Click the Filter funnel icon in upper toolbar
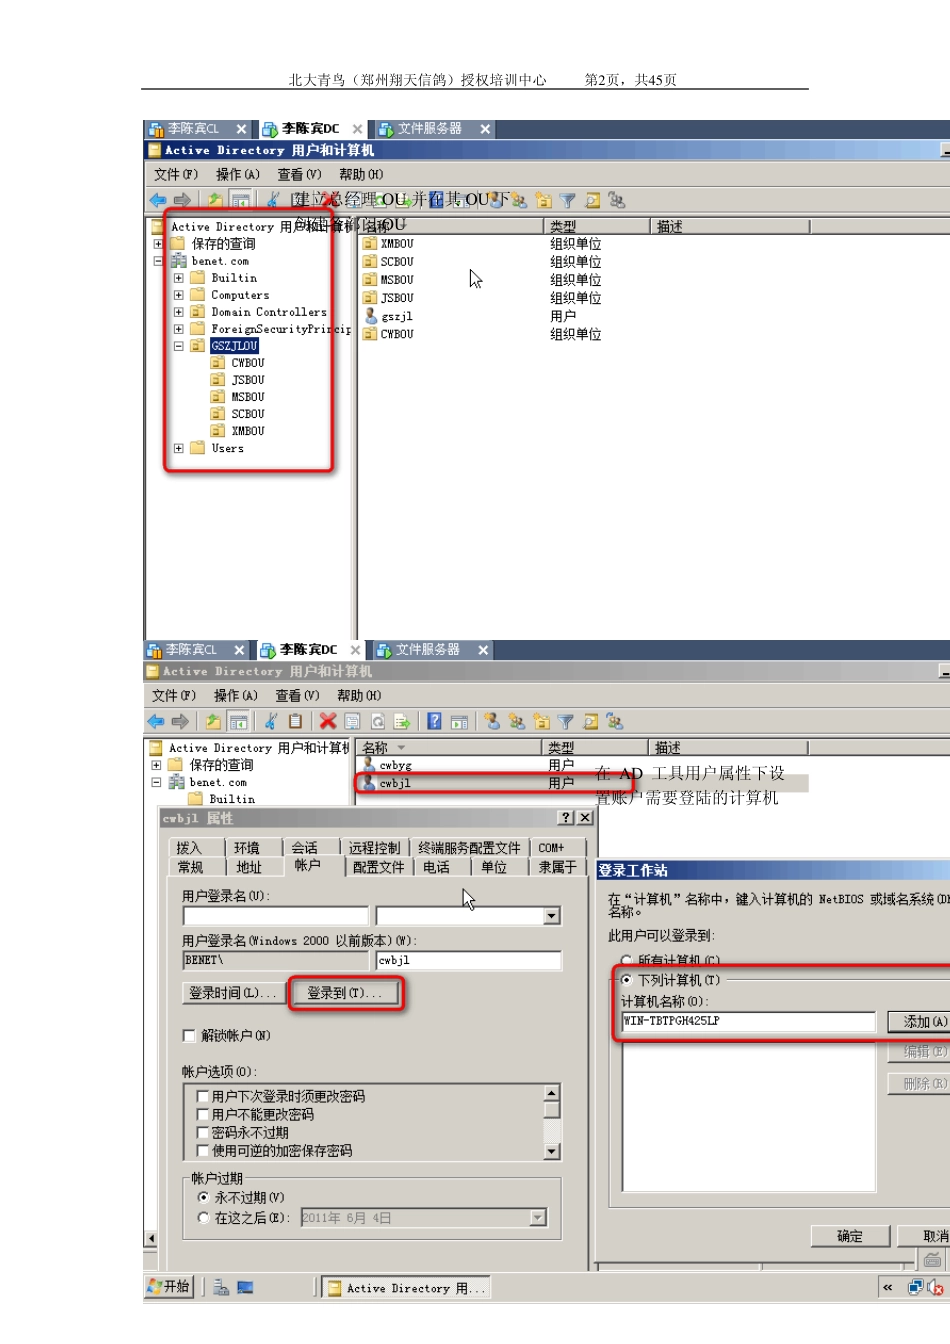The width and height of the screenshot is (950, 1344). pos(567,200)
